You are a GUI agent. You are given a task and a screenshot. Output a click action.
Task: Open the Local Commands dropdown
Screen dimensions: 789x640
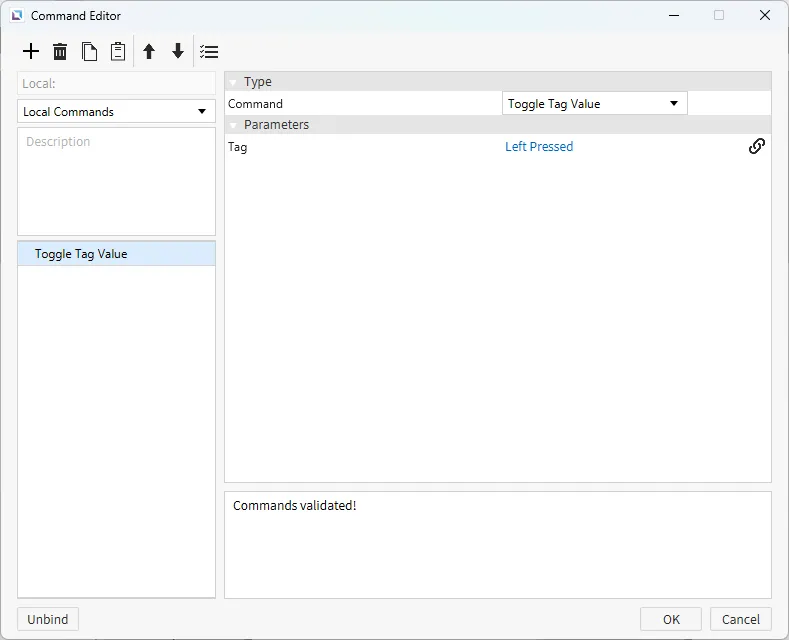tap(116, 111)
